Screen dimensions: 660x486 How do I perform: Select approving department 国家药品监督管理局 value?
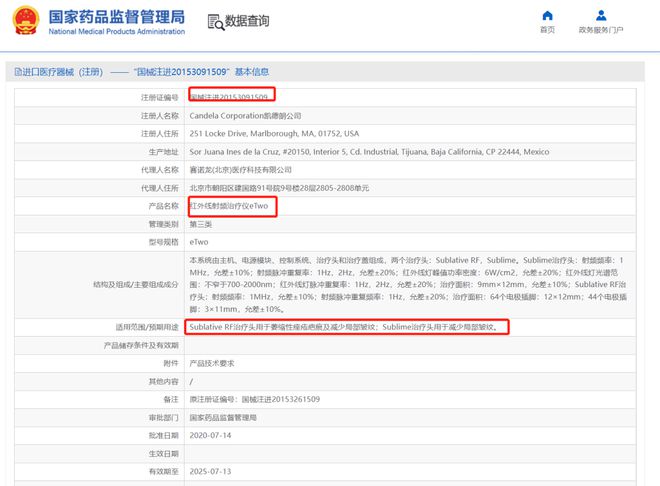(223, 418)
